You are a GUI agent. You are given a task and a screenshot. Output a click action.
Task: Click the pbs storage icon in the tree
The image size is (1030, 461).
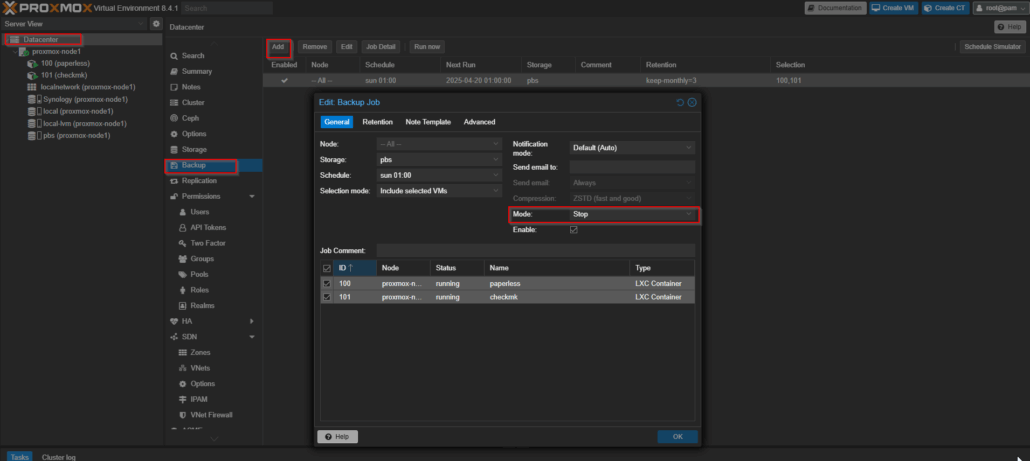32,136
